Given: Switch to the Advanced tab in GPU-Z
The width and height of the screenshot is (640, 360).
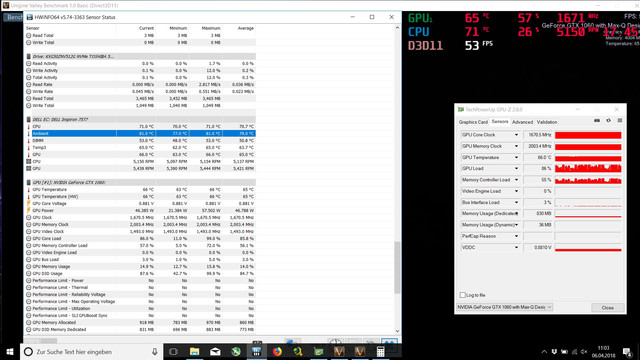Looking at the screenshot, I should 522,122.
